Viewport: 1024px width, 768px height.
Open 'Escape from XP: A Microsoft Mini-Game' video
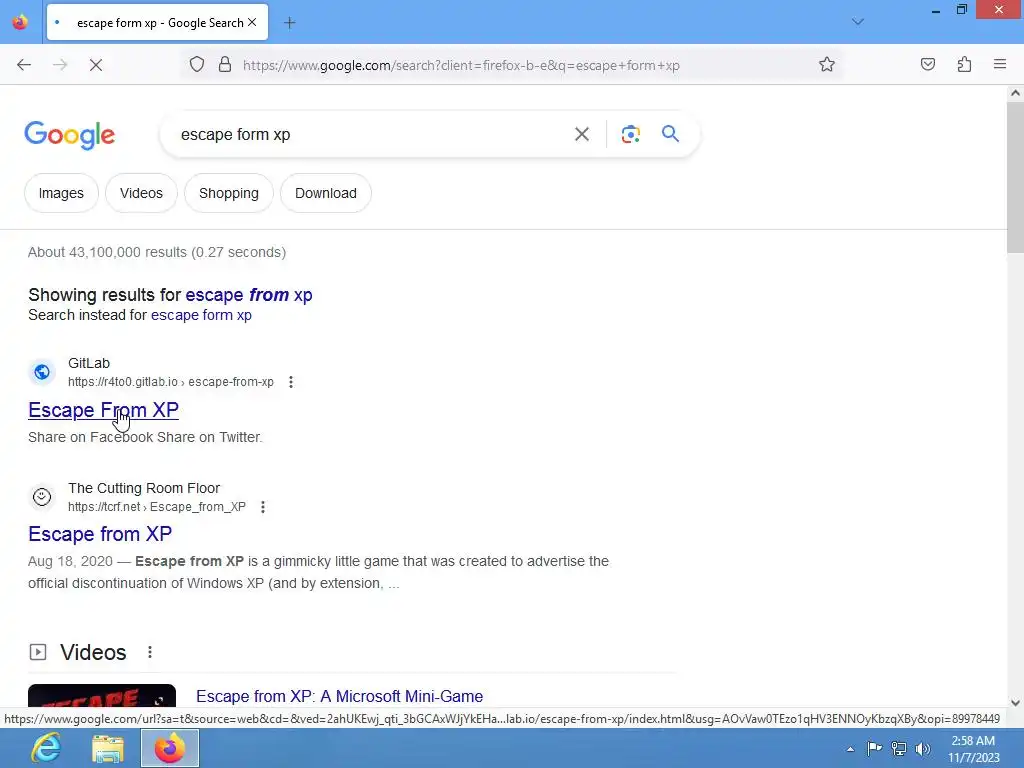340,696
